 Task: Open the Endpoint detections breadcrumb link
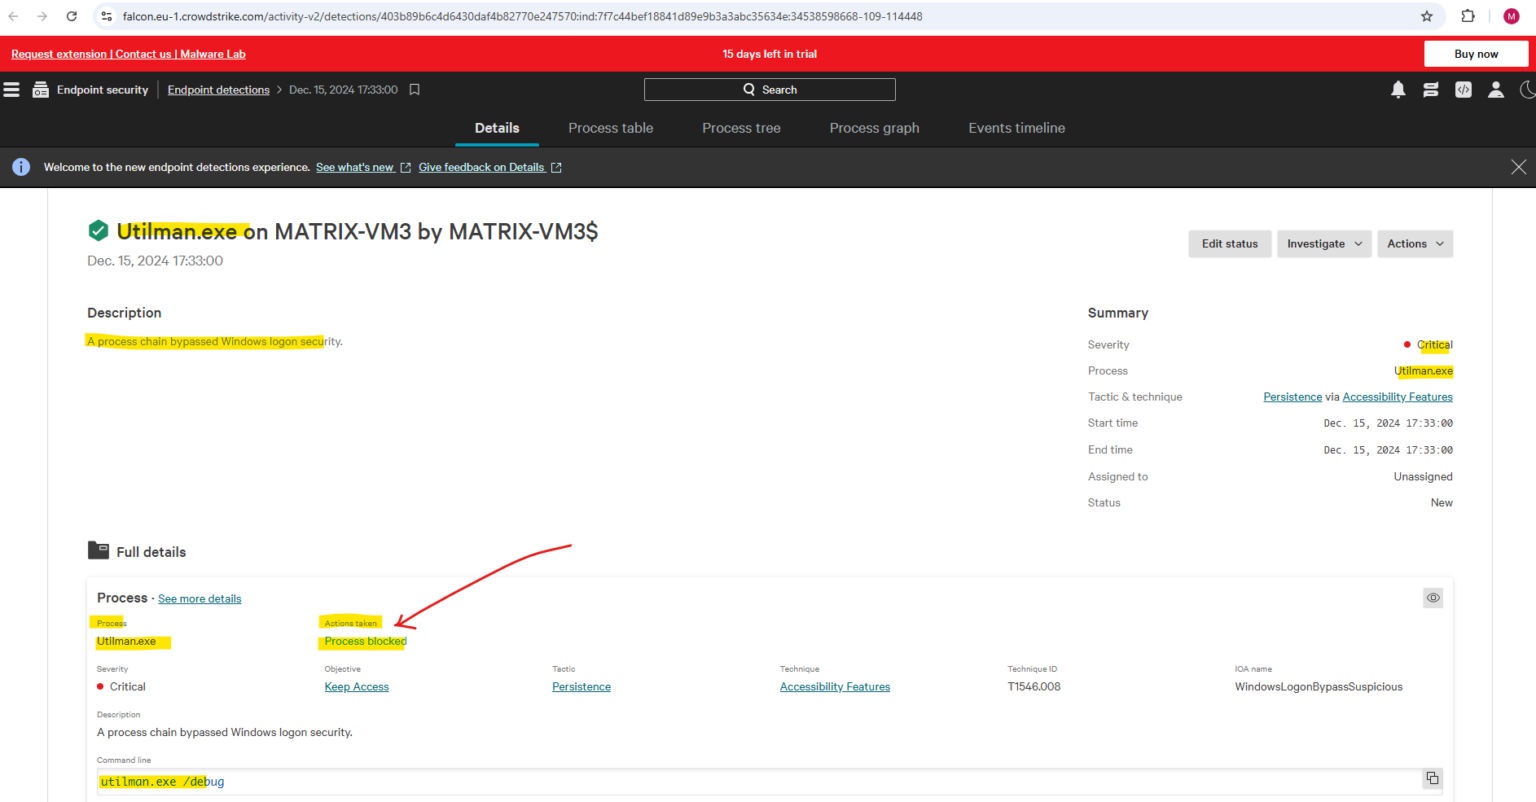218,89
